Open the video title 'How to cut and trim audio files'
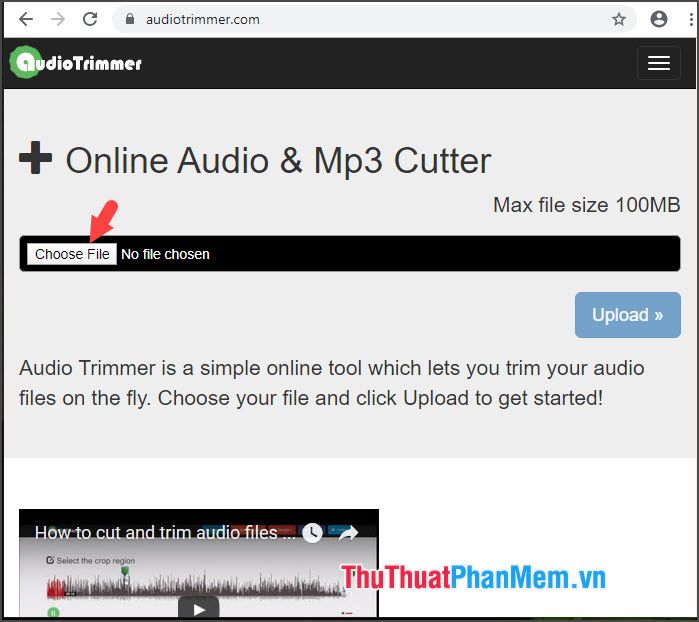 pyautogui.click(x=165, y=532)
